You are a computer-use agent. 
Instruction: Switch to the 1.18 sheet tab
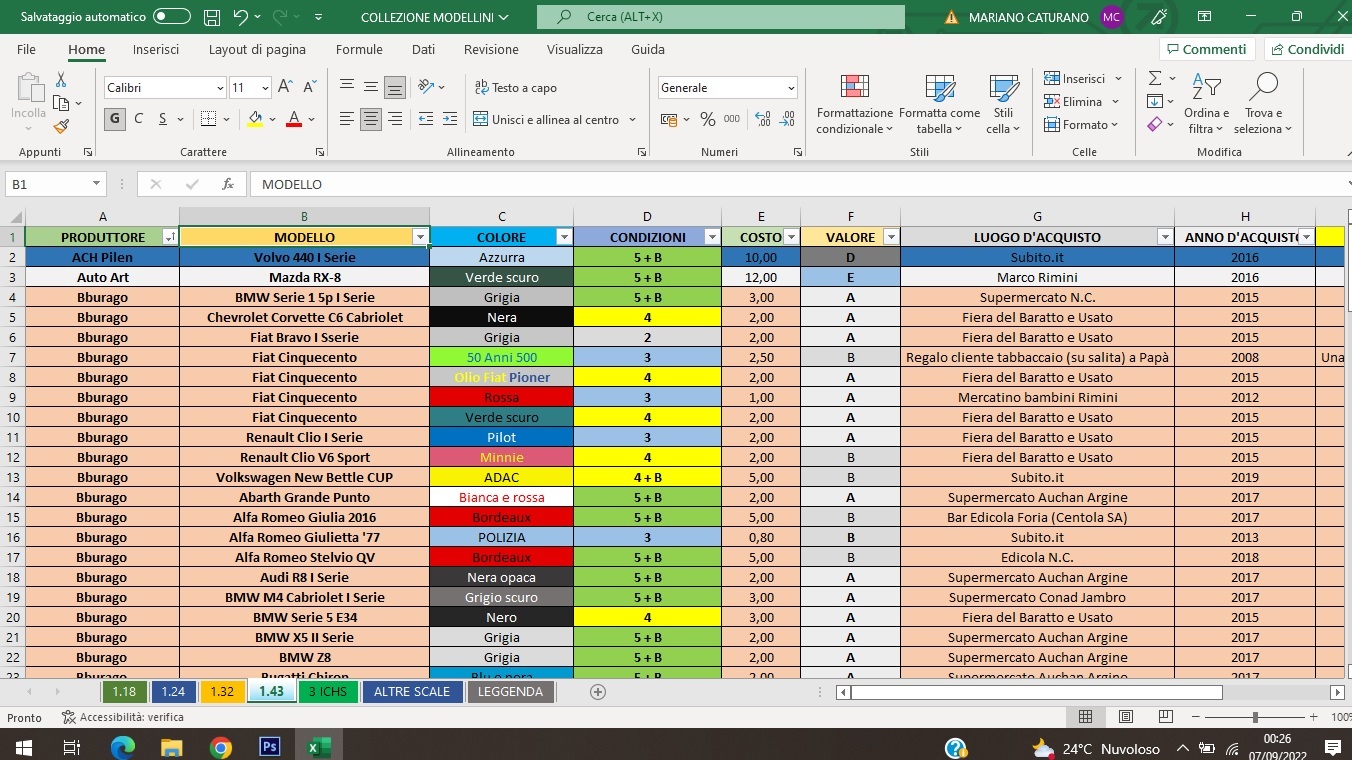(124, 692)
